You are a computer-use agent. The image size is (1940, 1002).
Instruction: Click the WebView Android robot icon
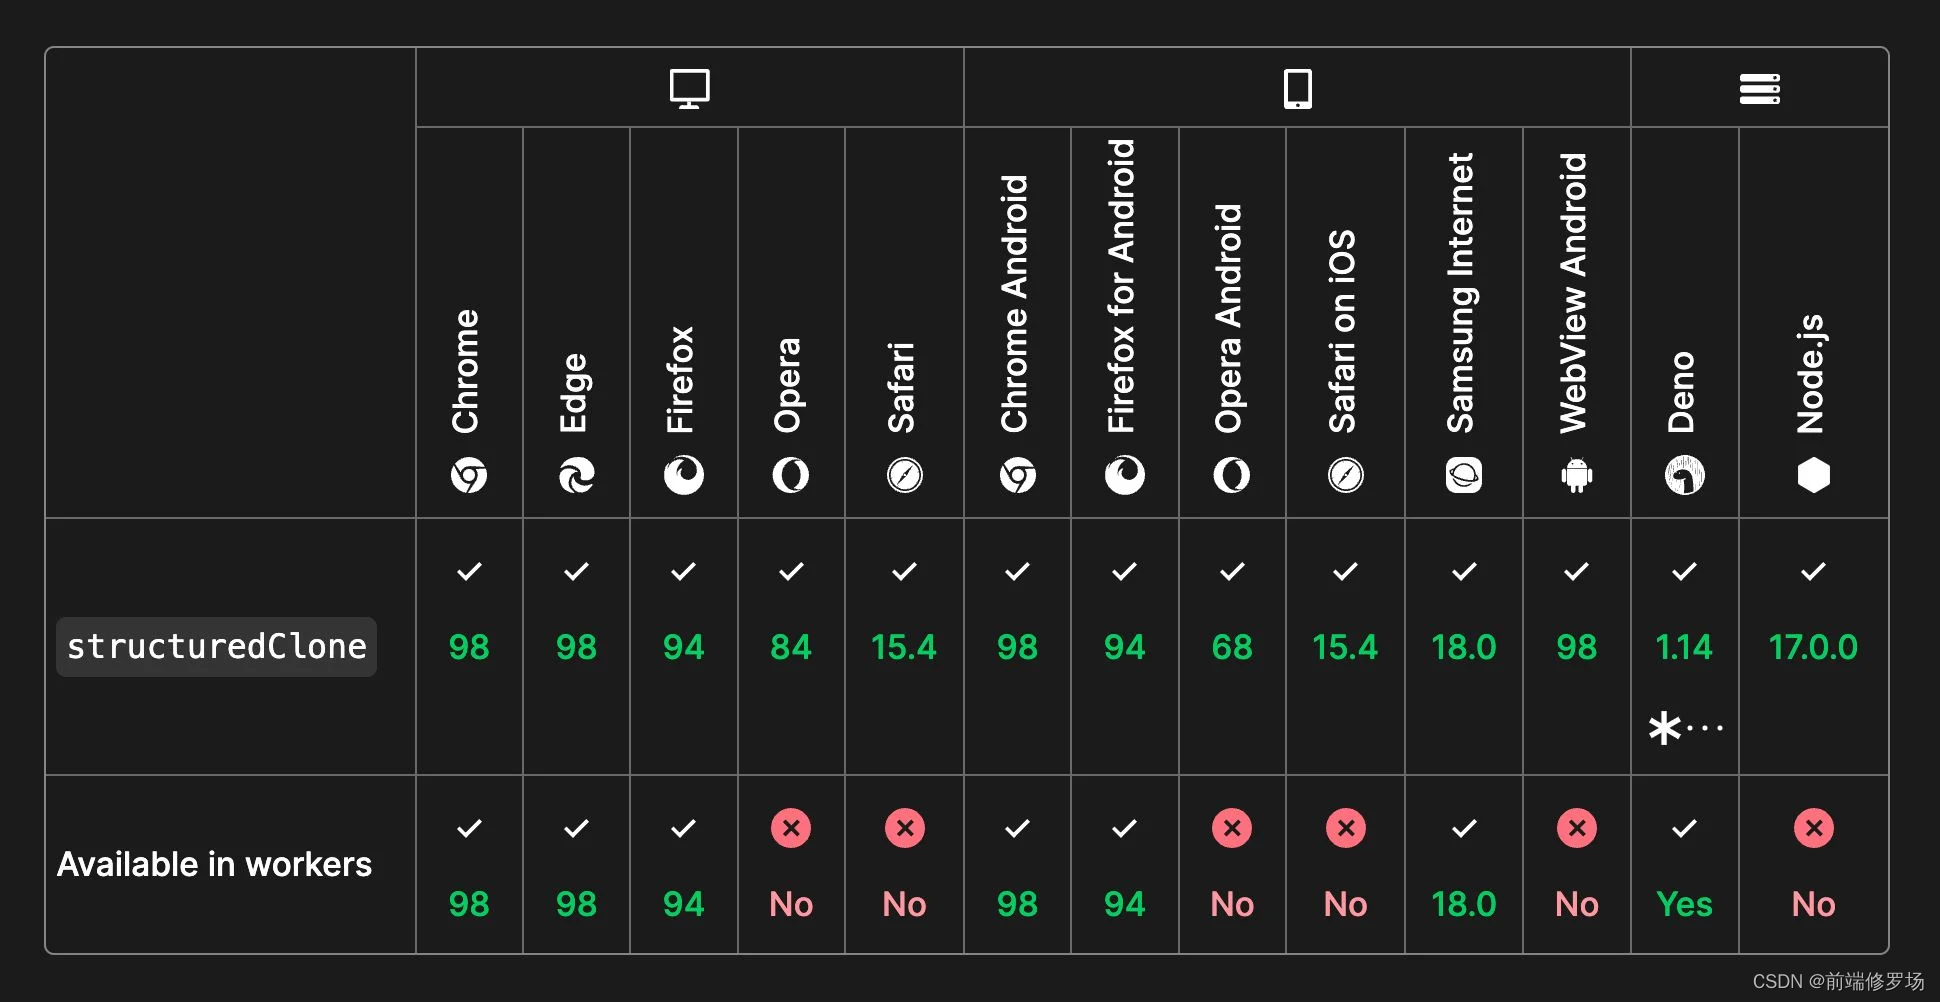click(x=1576, y=475)
